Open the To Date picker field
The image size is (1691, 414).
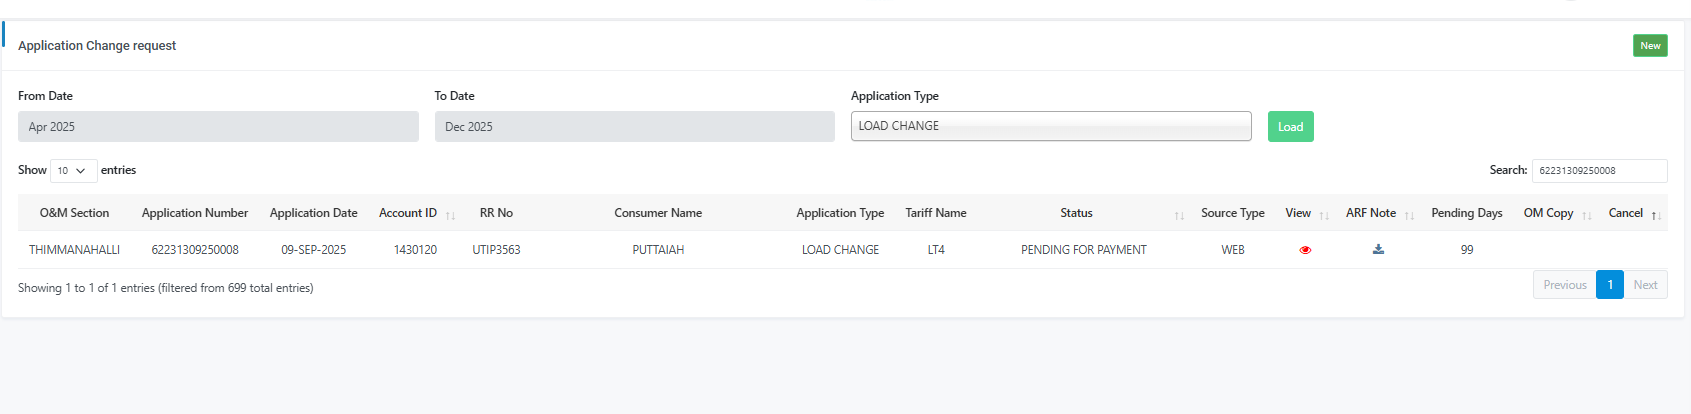coord(634,127)
